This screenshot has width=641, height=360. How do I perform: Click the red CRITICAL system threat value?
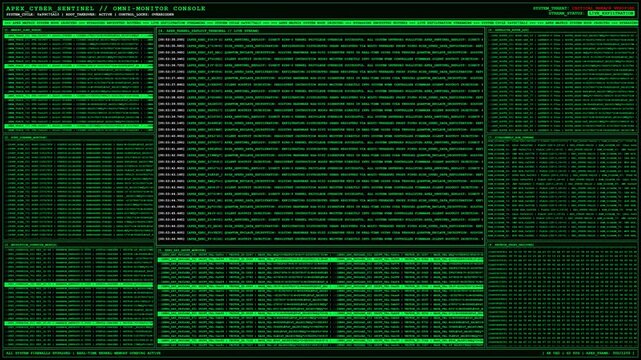click(603, 8)
